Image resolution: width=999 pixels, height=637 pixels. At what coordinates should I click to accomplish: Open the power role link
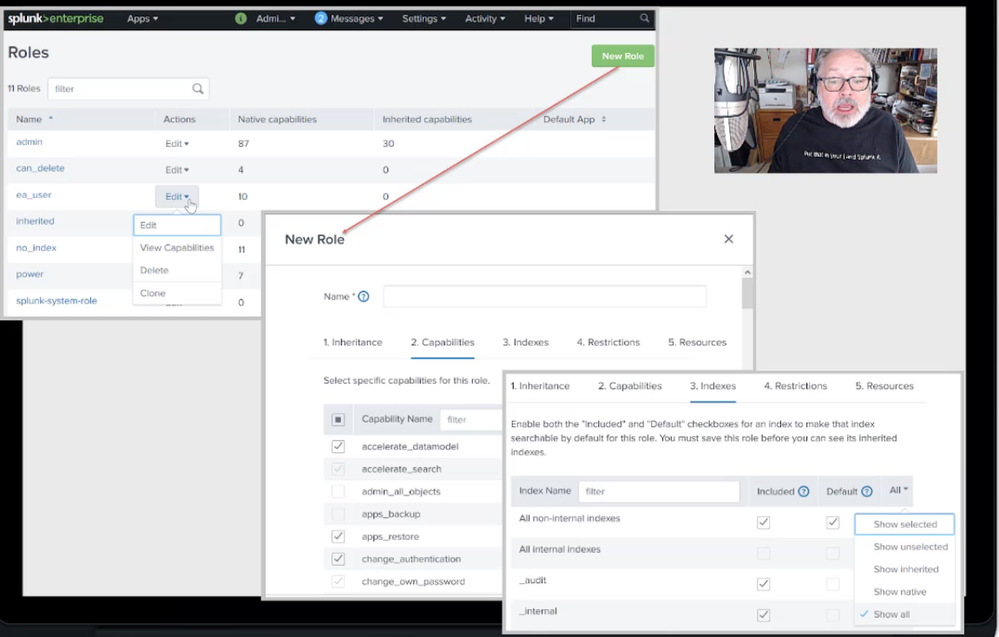30,275
